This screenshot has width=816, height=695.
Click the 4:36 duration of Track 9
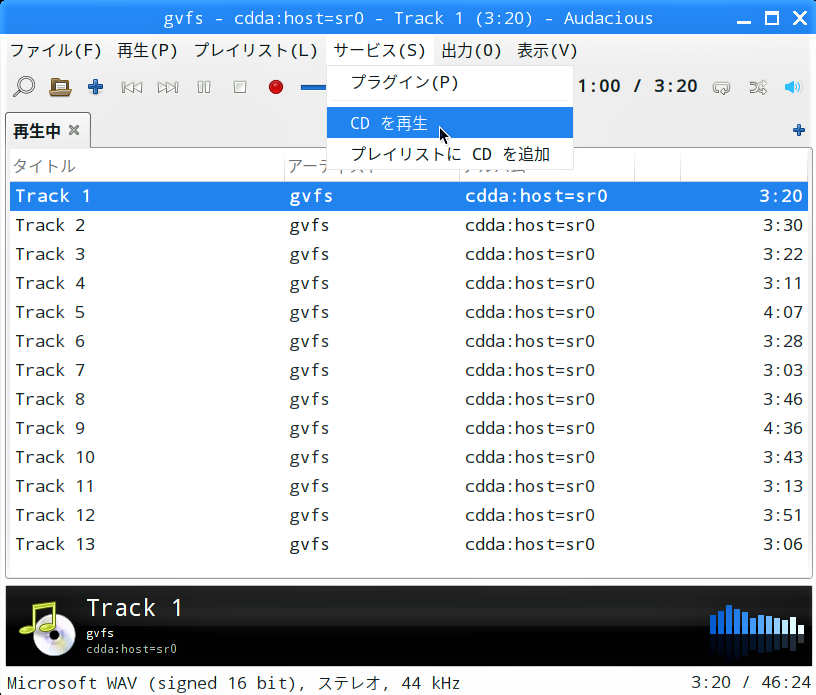point(783,428)
